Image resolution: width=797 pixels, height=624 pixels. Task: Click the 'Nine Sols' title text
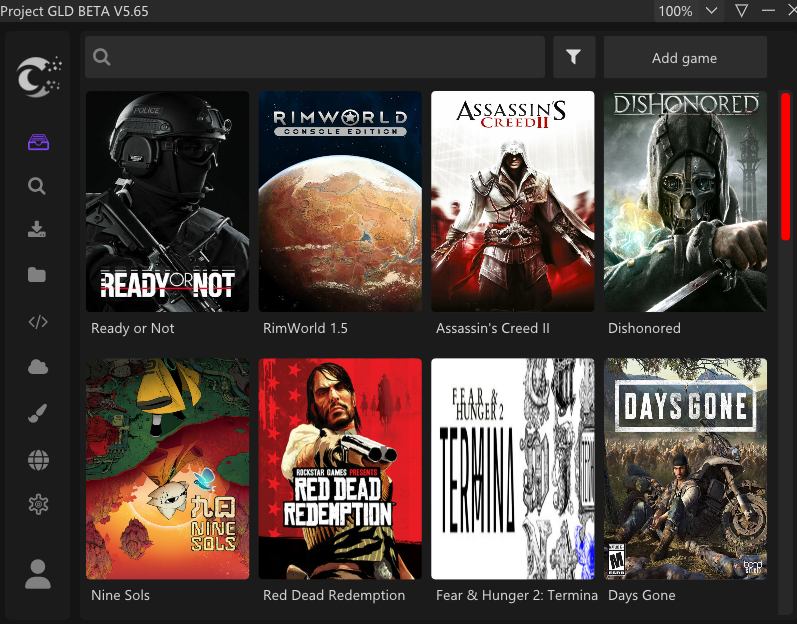120,595
